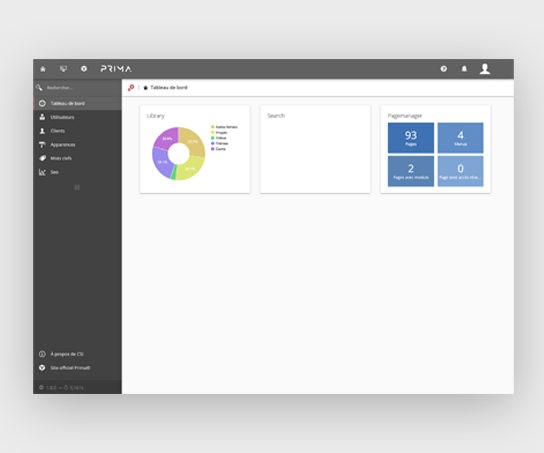Open the user profile avatar menu
This screenshot has width=544, height=453.
pyautogui.click(x=485, y=69)
